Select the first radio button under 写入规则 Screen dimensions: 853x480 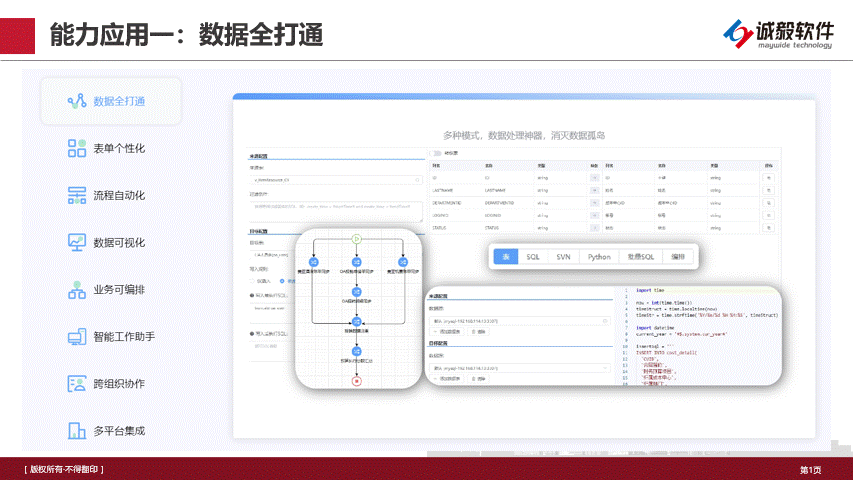[252, 280]
